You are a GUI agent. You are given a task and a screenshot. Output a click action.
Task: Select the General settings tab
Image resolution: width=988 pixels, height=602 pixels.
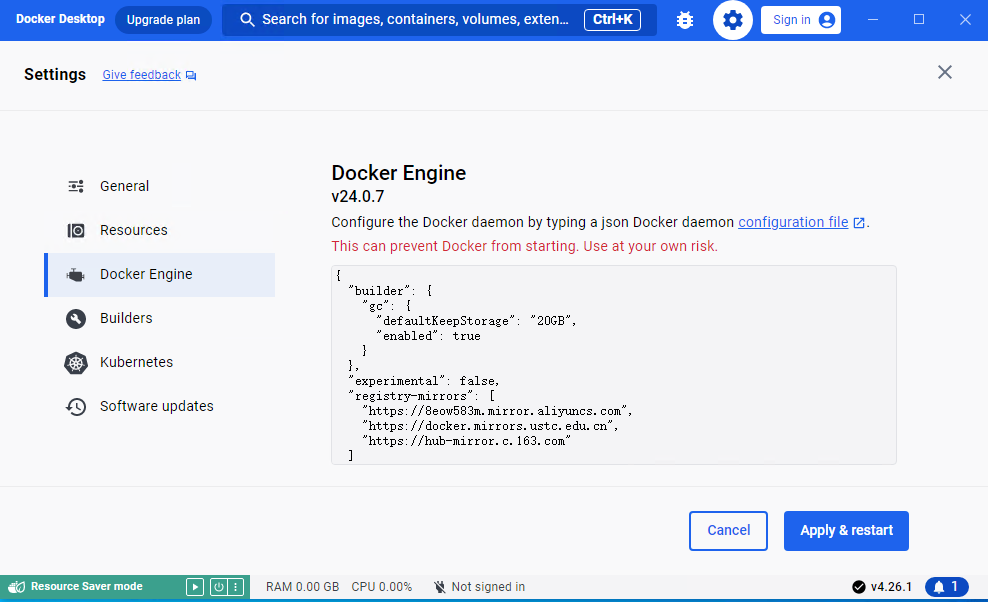point(159,187)
